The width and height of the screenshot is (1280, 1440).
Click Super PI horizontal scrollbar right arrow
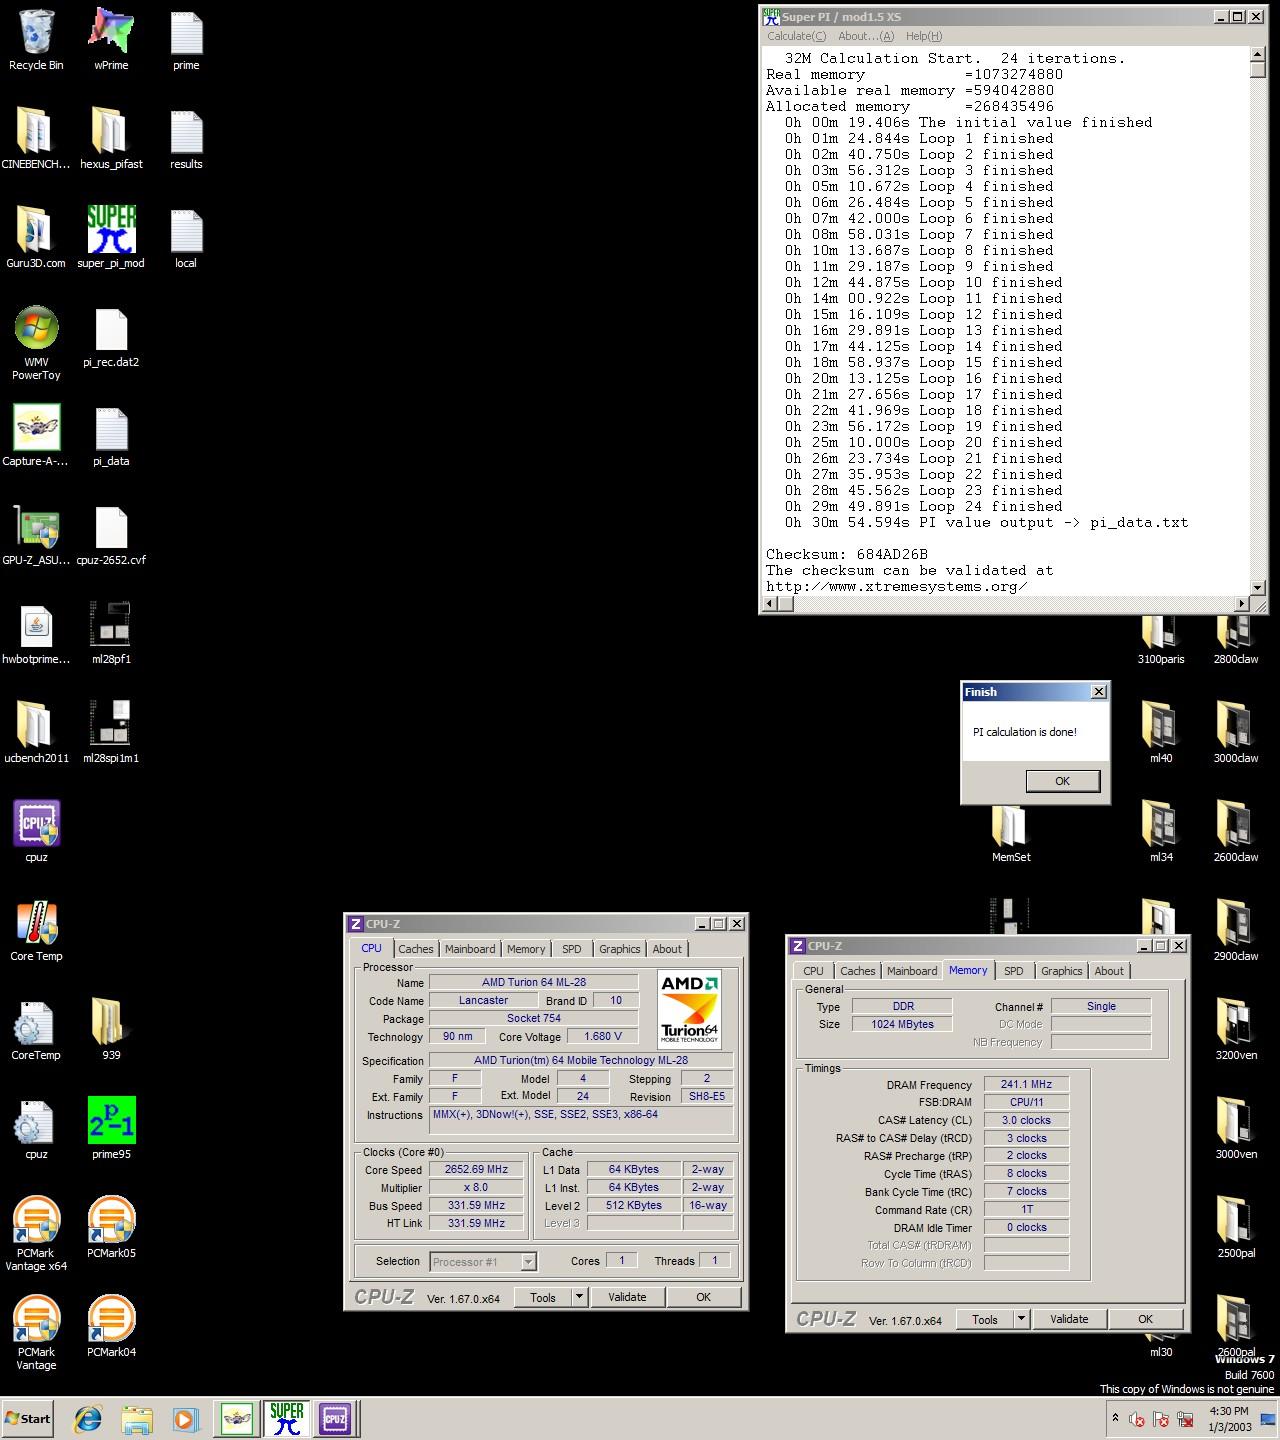click(1242, 603)
